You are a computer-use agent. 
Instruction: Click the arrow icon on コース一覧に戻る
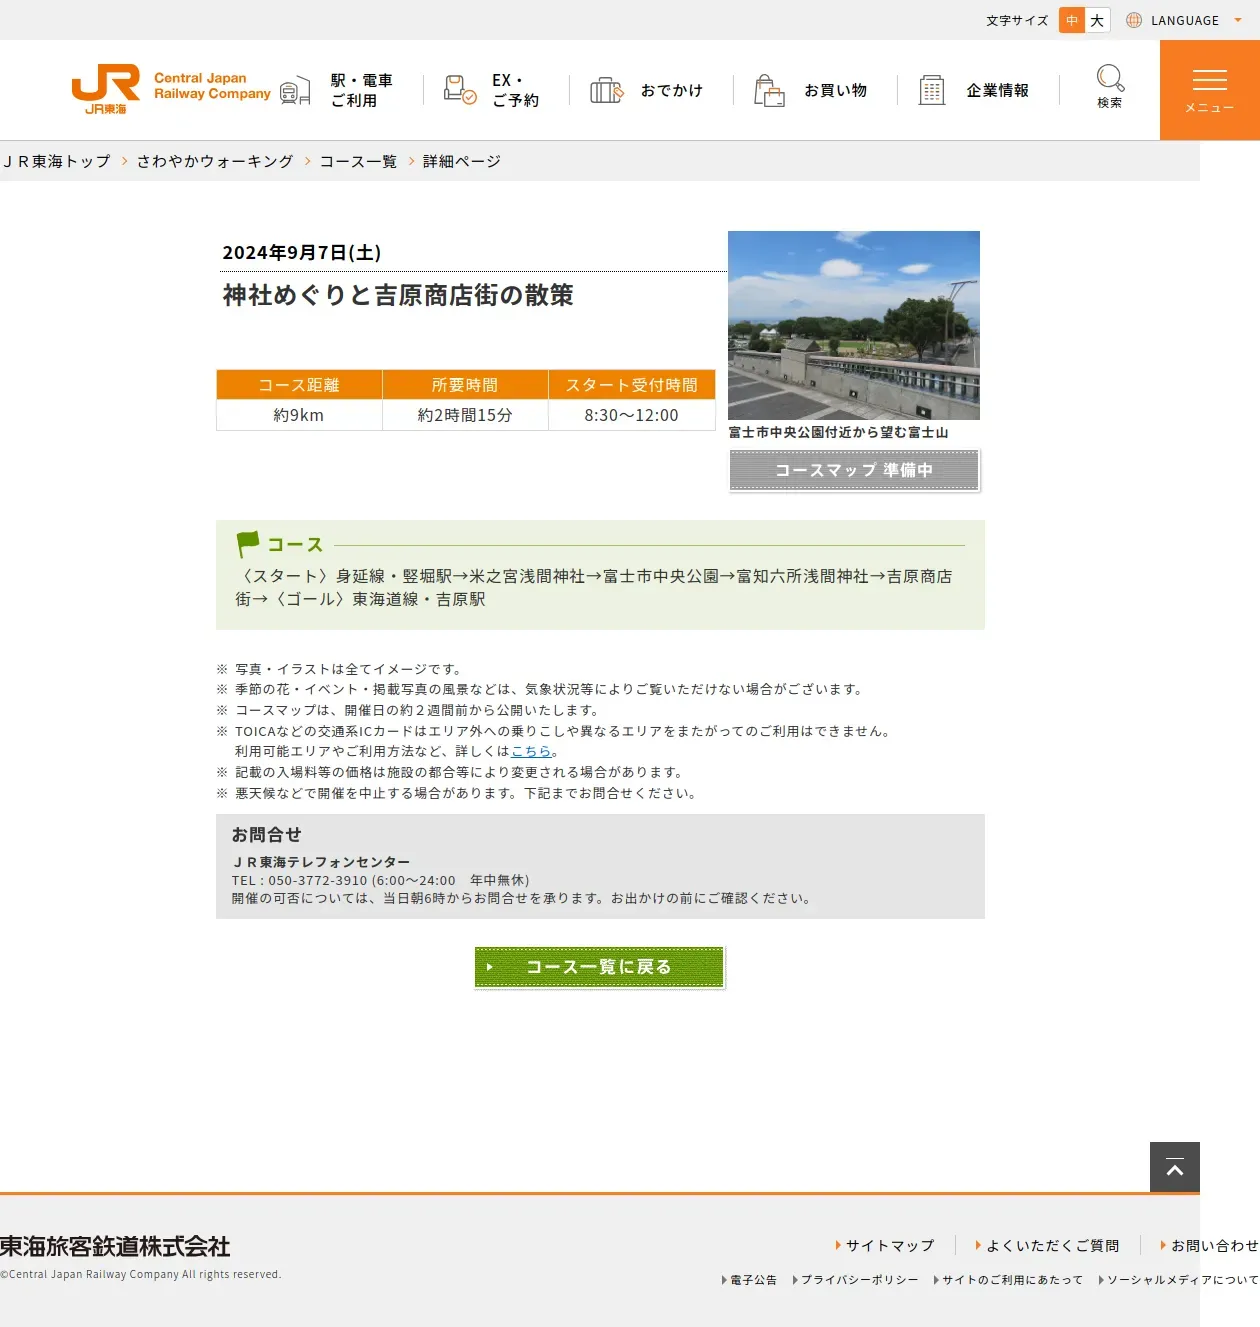489,967
